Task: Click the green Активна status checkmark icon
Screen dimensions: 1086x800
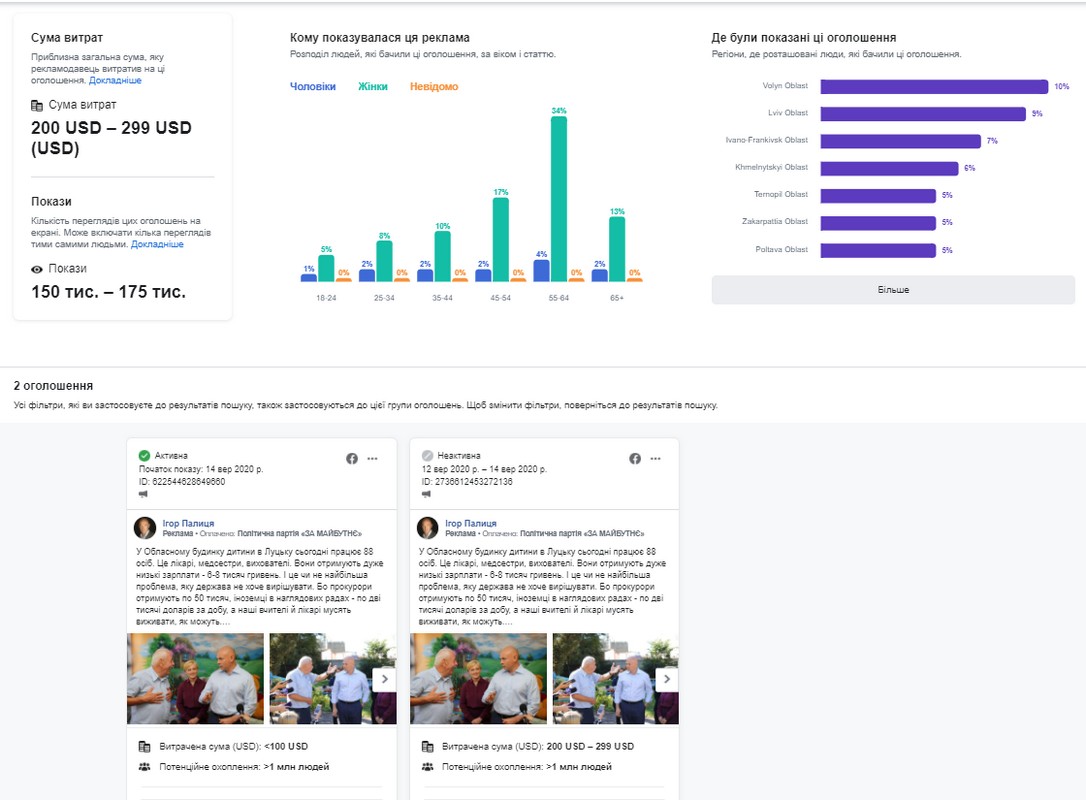Action: click(145, 455)
